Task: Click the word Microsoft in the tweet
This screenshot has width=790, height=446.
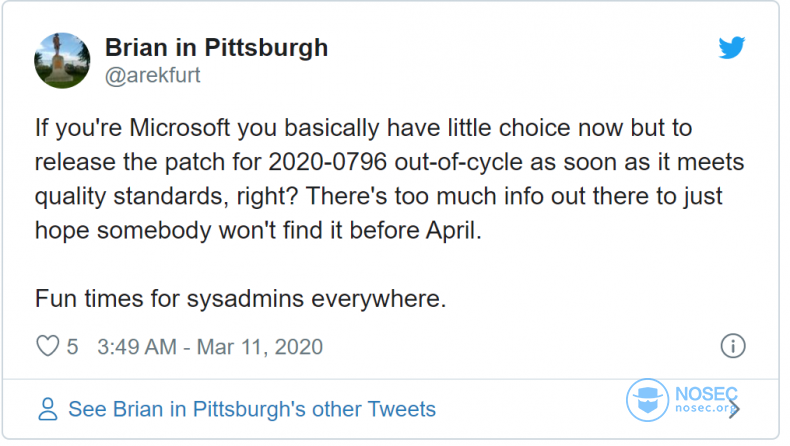Action: [180, 128]
